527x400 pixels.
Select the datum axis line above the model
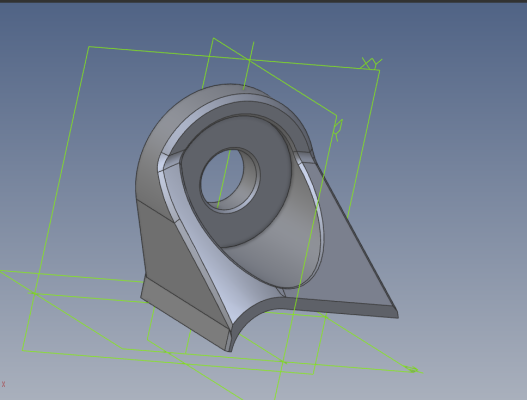coord(248,66)
